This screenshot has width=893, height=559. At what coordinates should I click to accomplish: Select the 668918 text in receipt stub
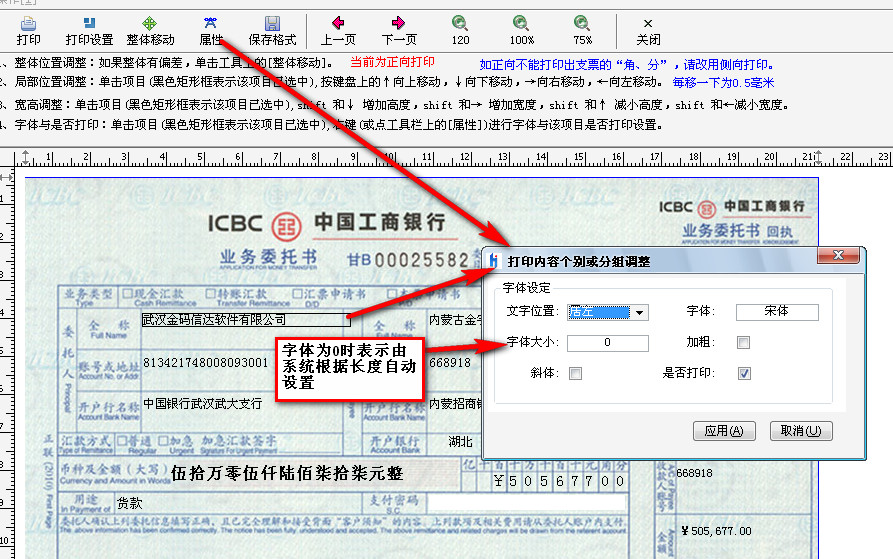pyautogui.click(x=694, y=473)
